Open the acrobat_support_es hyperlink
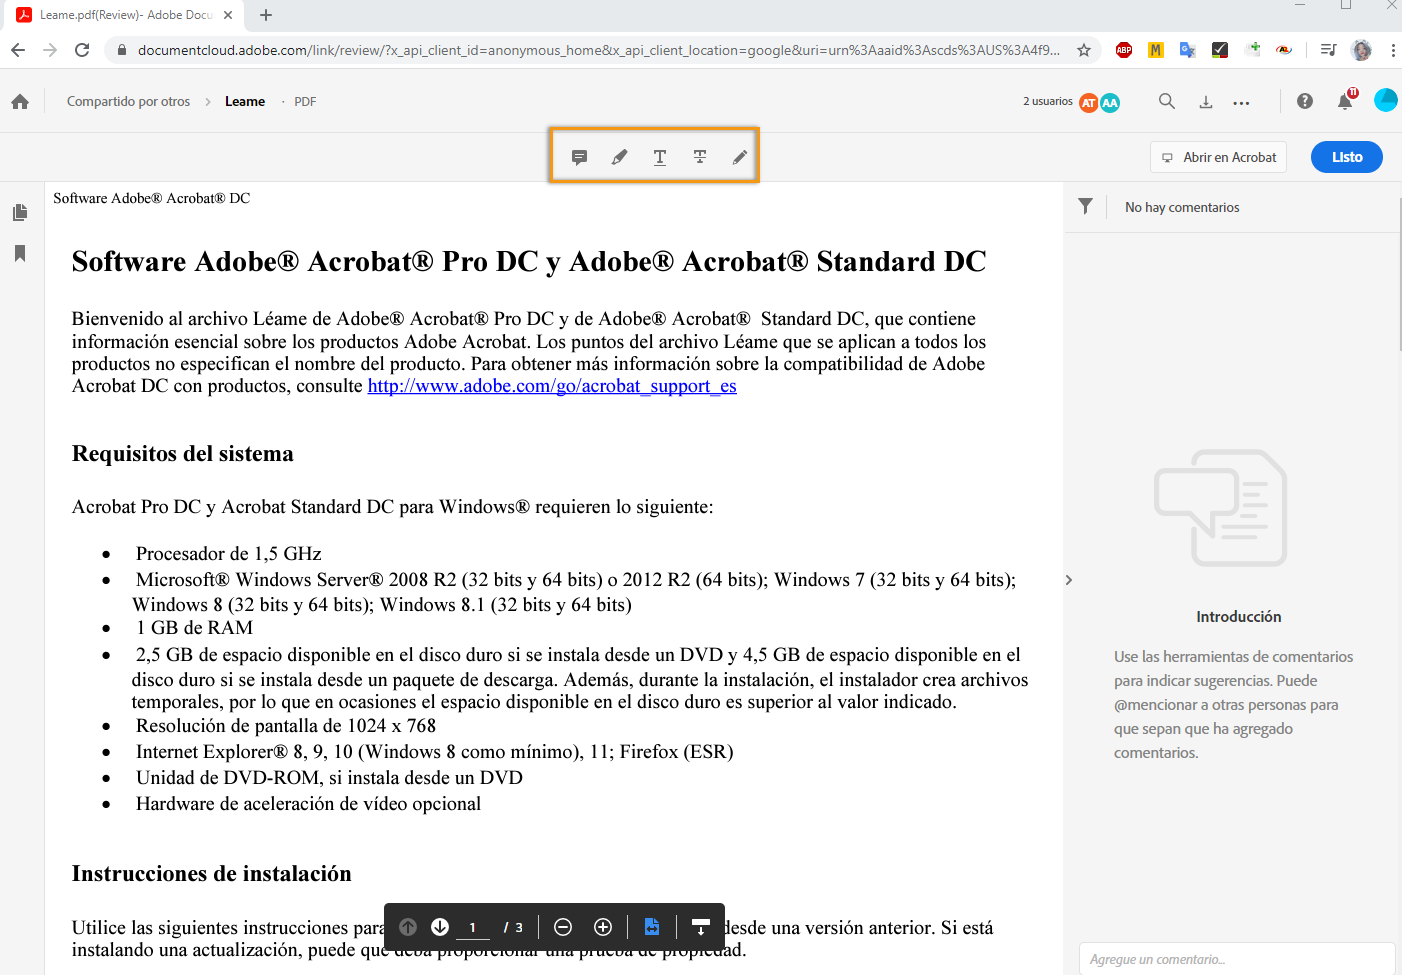The image size is (1402, 975). (552, 386)
